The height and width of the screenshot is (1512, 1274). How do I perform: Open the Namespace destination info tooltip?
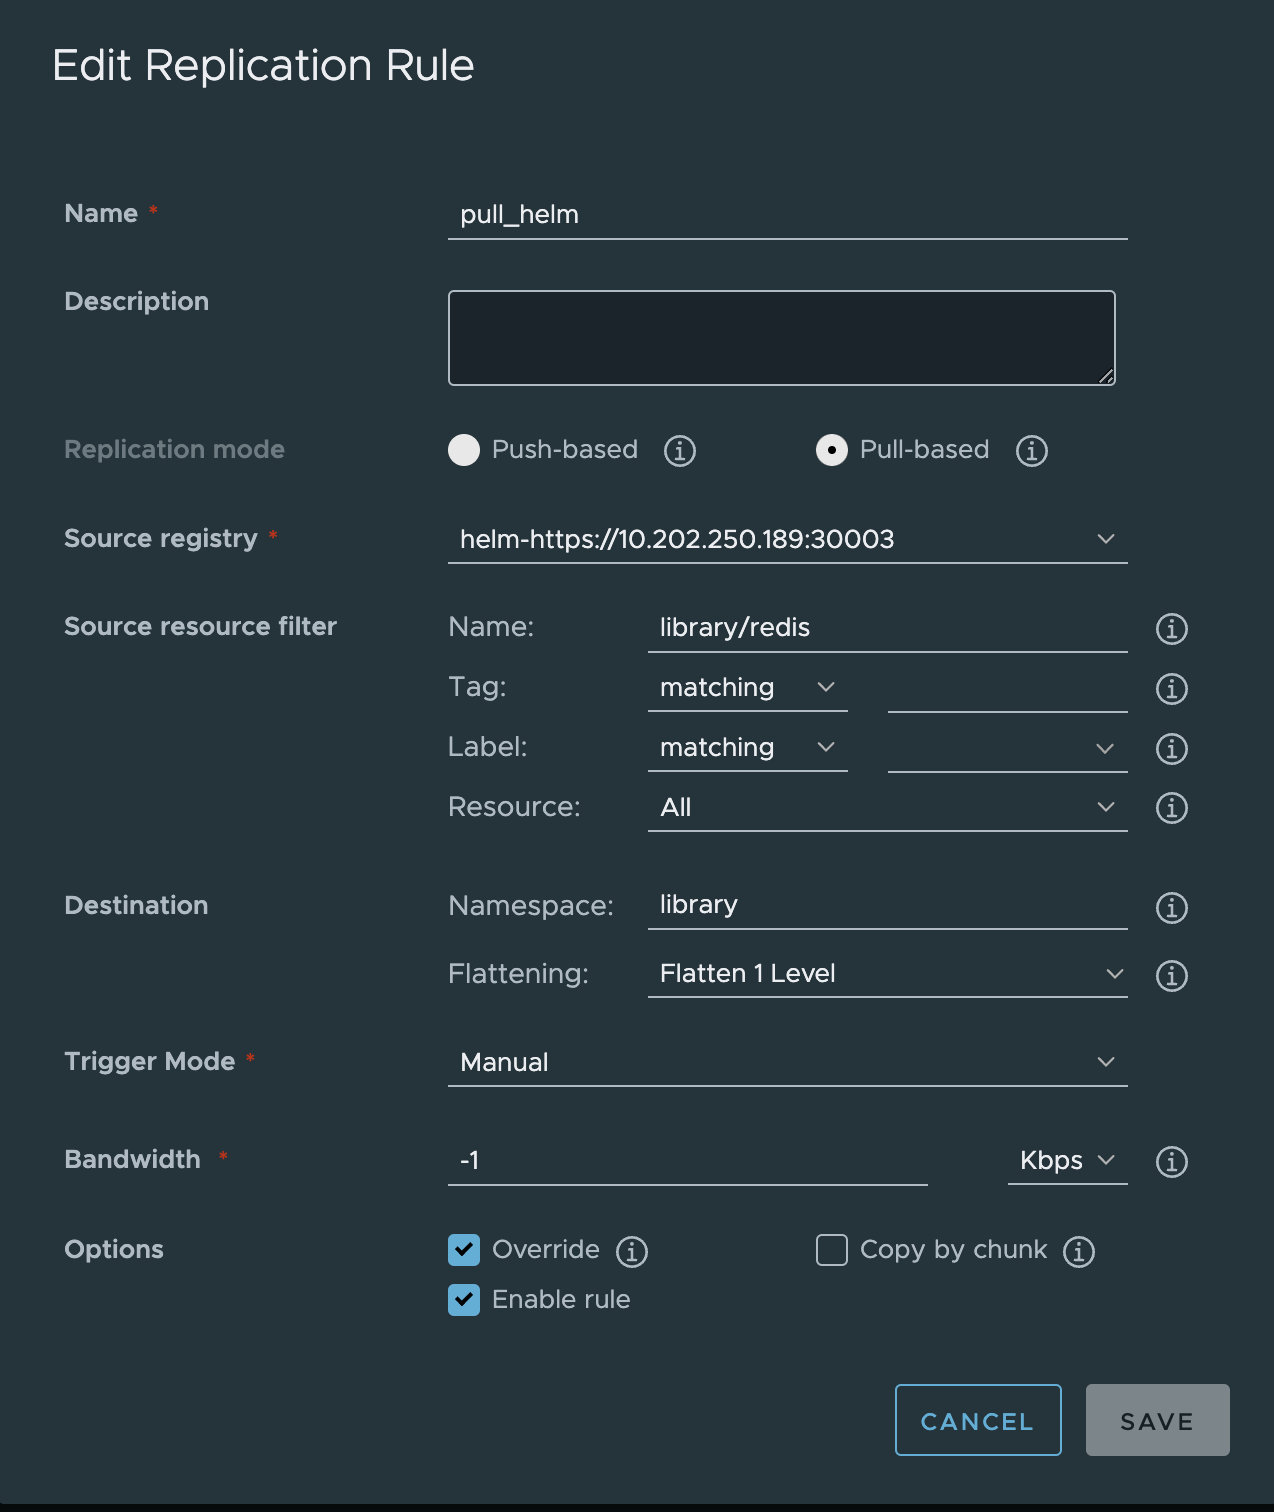pyautogui.click(x=1171, y=907)
